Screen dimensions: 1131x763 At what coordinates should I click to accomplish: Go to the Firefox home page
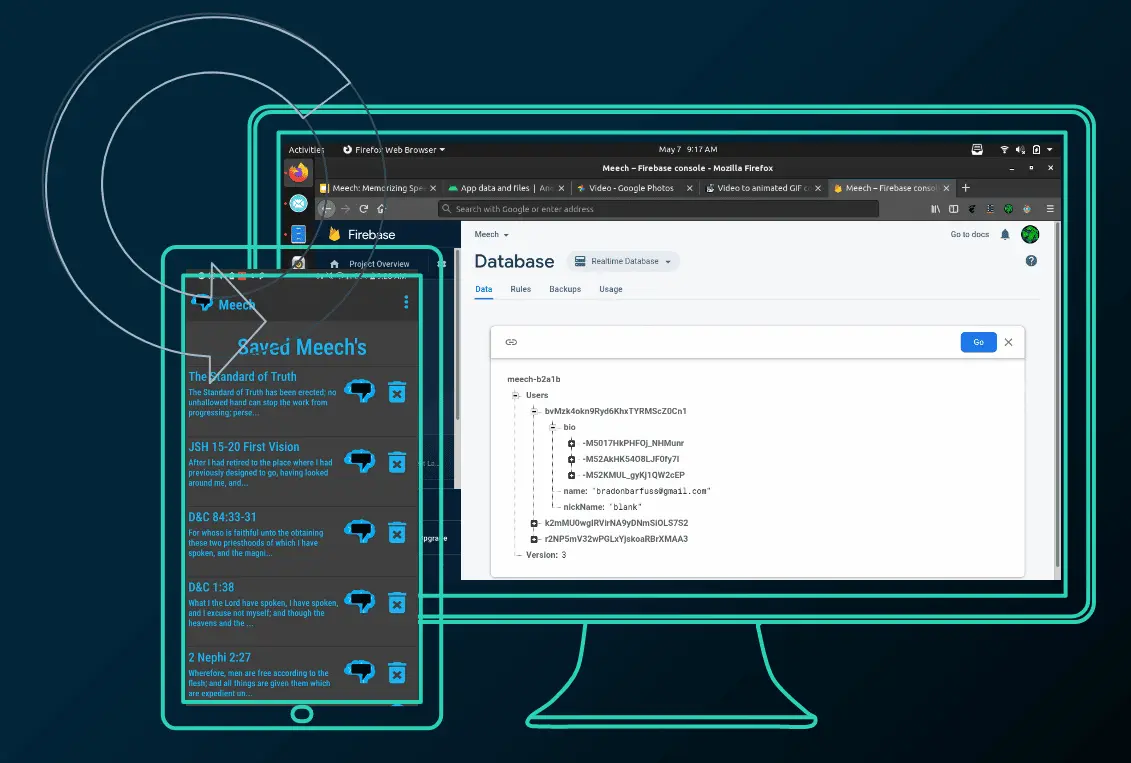coord(382,209)
